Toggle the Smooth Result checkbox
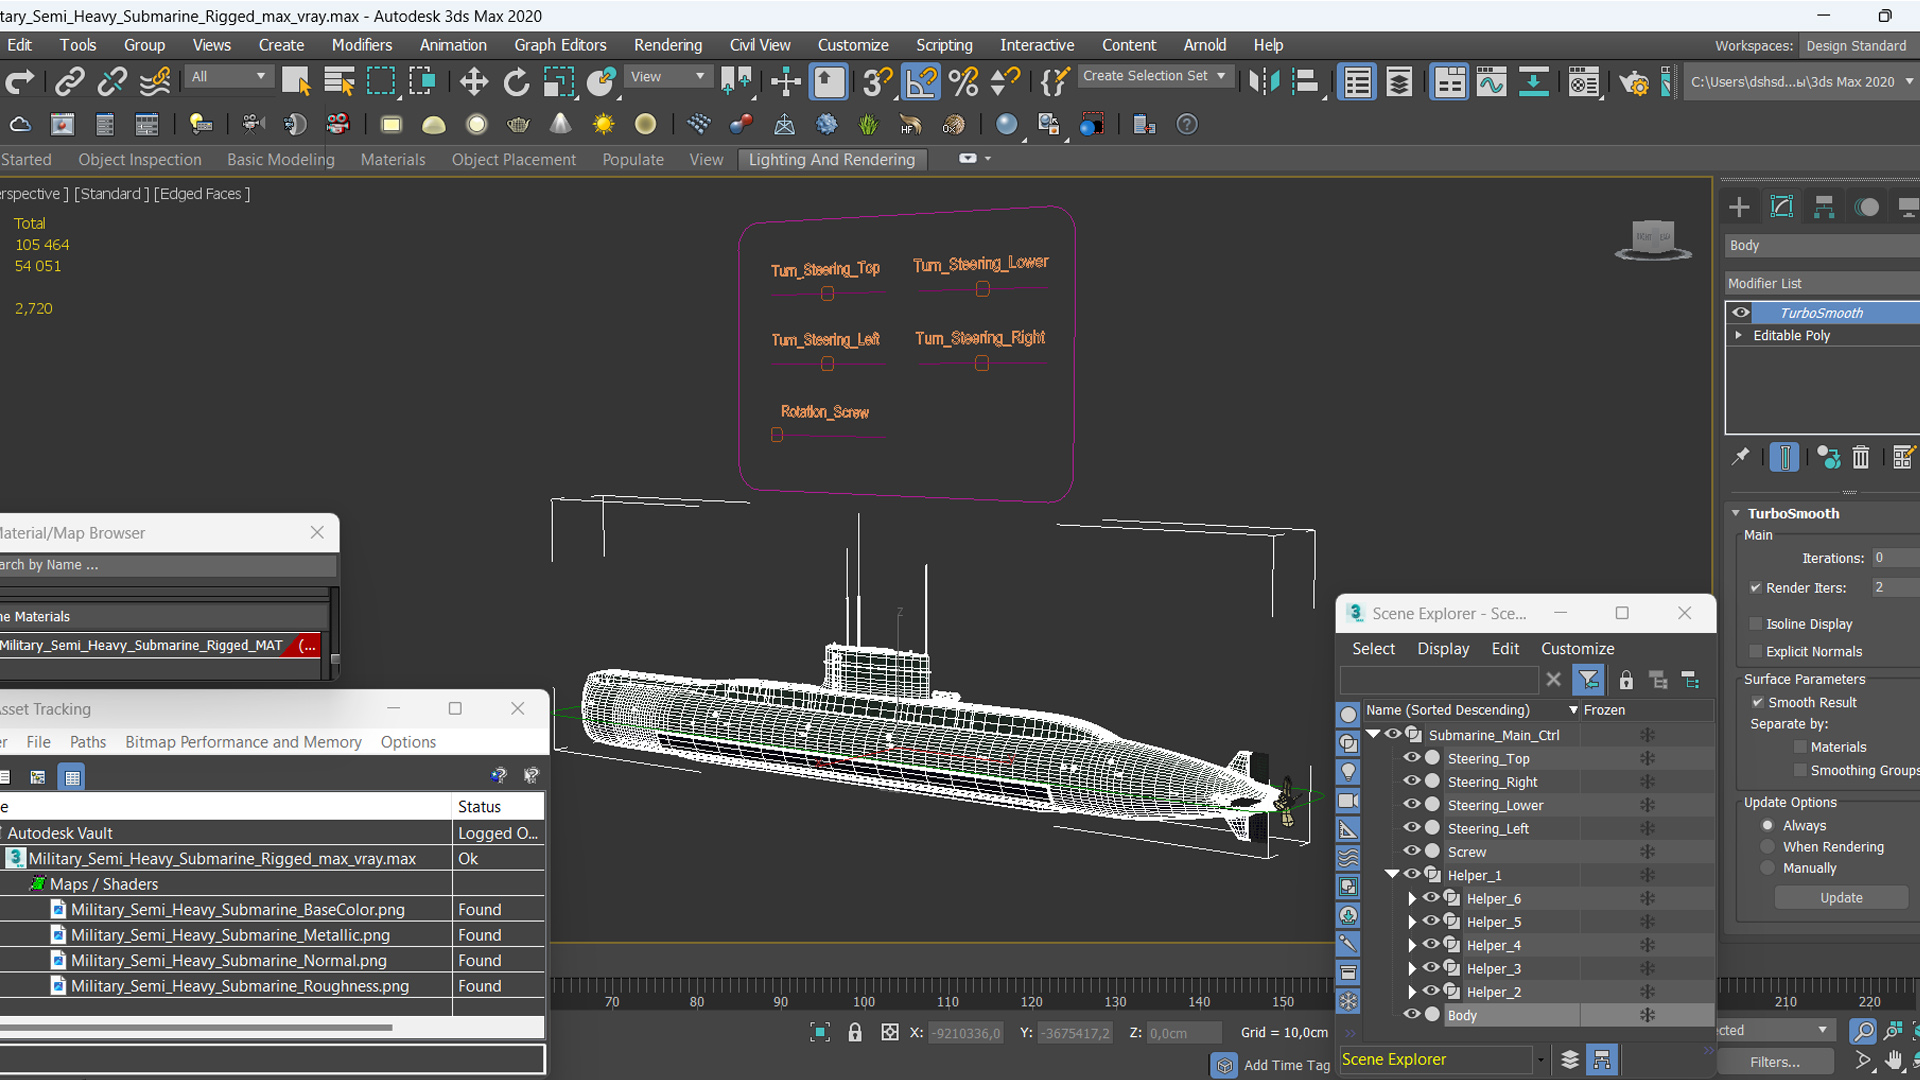1920x1080 pixels. pos(1757,702)
